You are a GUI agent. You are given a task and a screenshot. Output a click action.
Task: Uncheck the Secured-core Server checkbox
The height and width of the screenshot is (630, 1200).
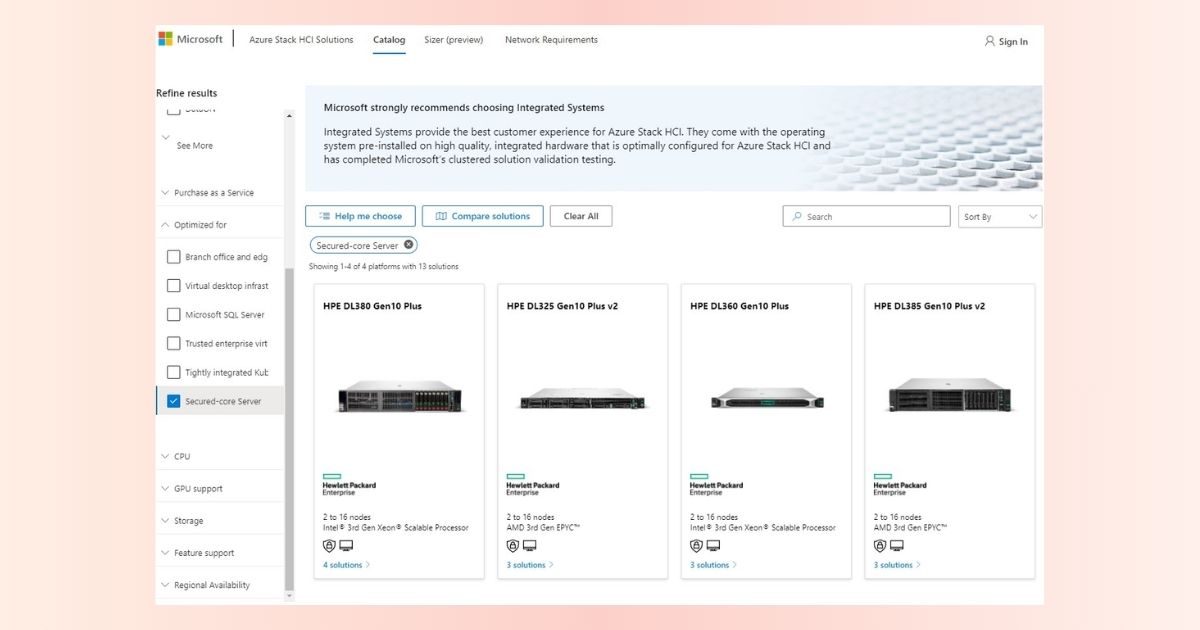[174, 401]
